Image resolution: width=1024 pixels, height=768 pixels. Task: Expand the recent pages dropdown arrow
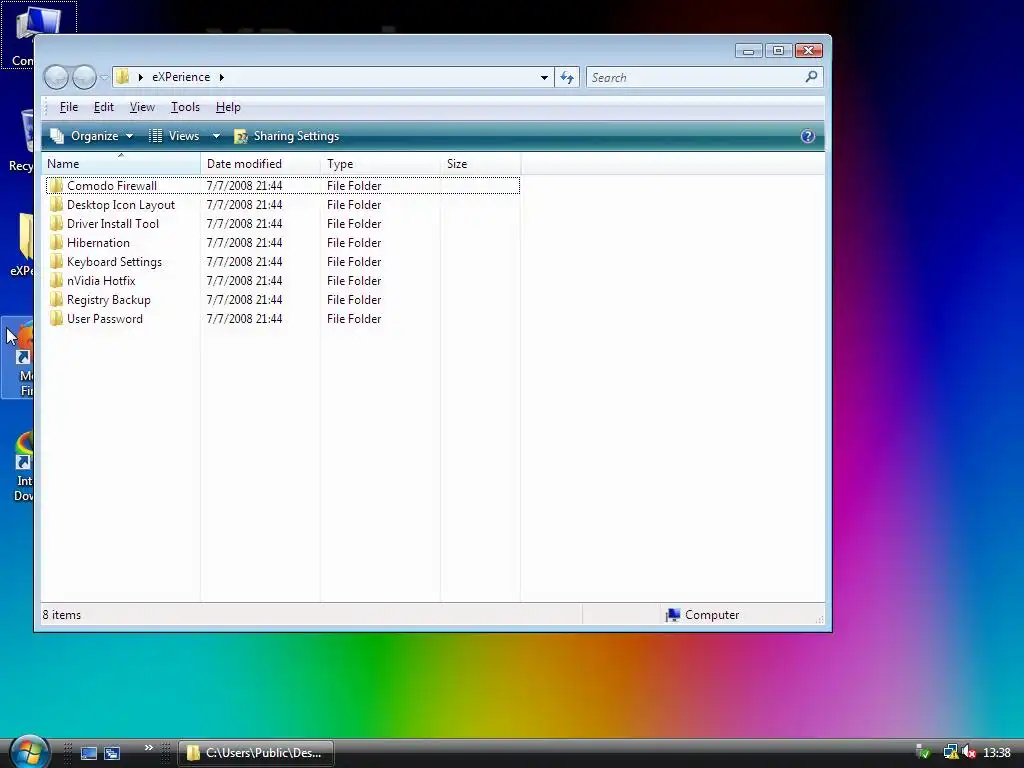pos(104,78)
